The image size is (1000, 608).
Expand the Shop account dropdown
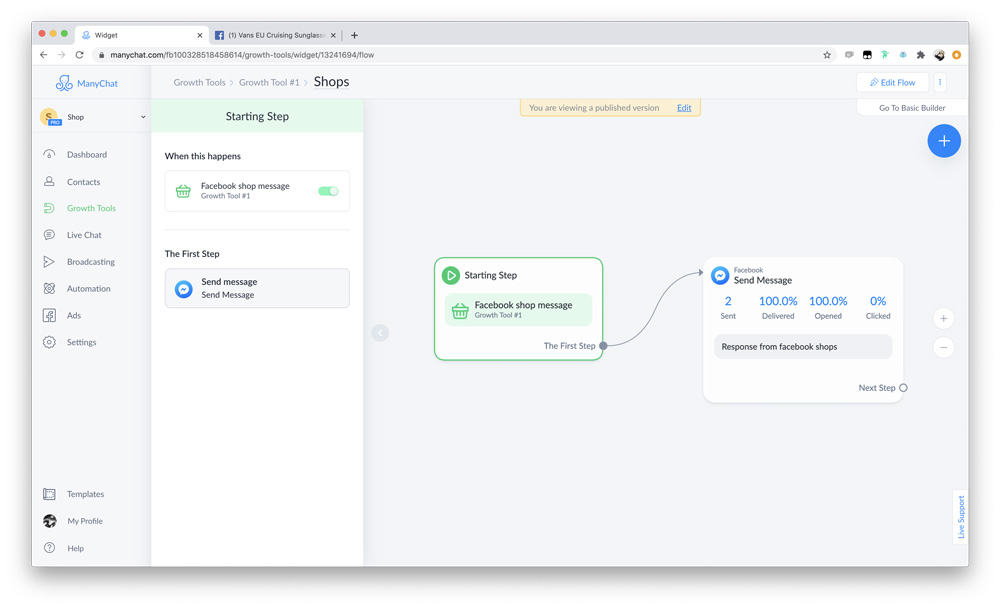pos(143,117)
